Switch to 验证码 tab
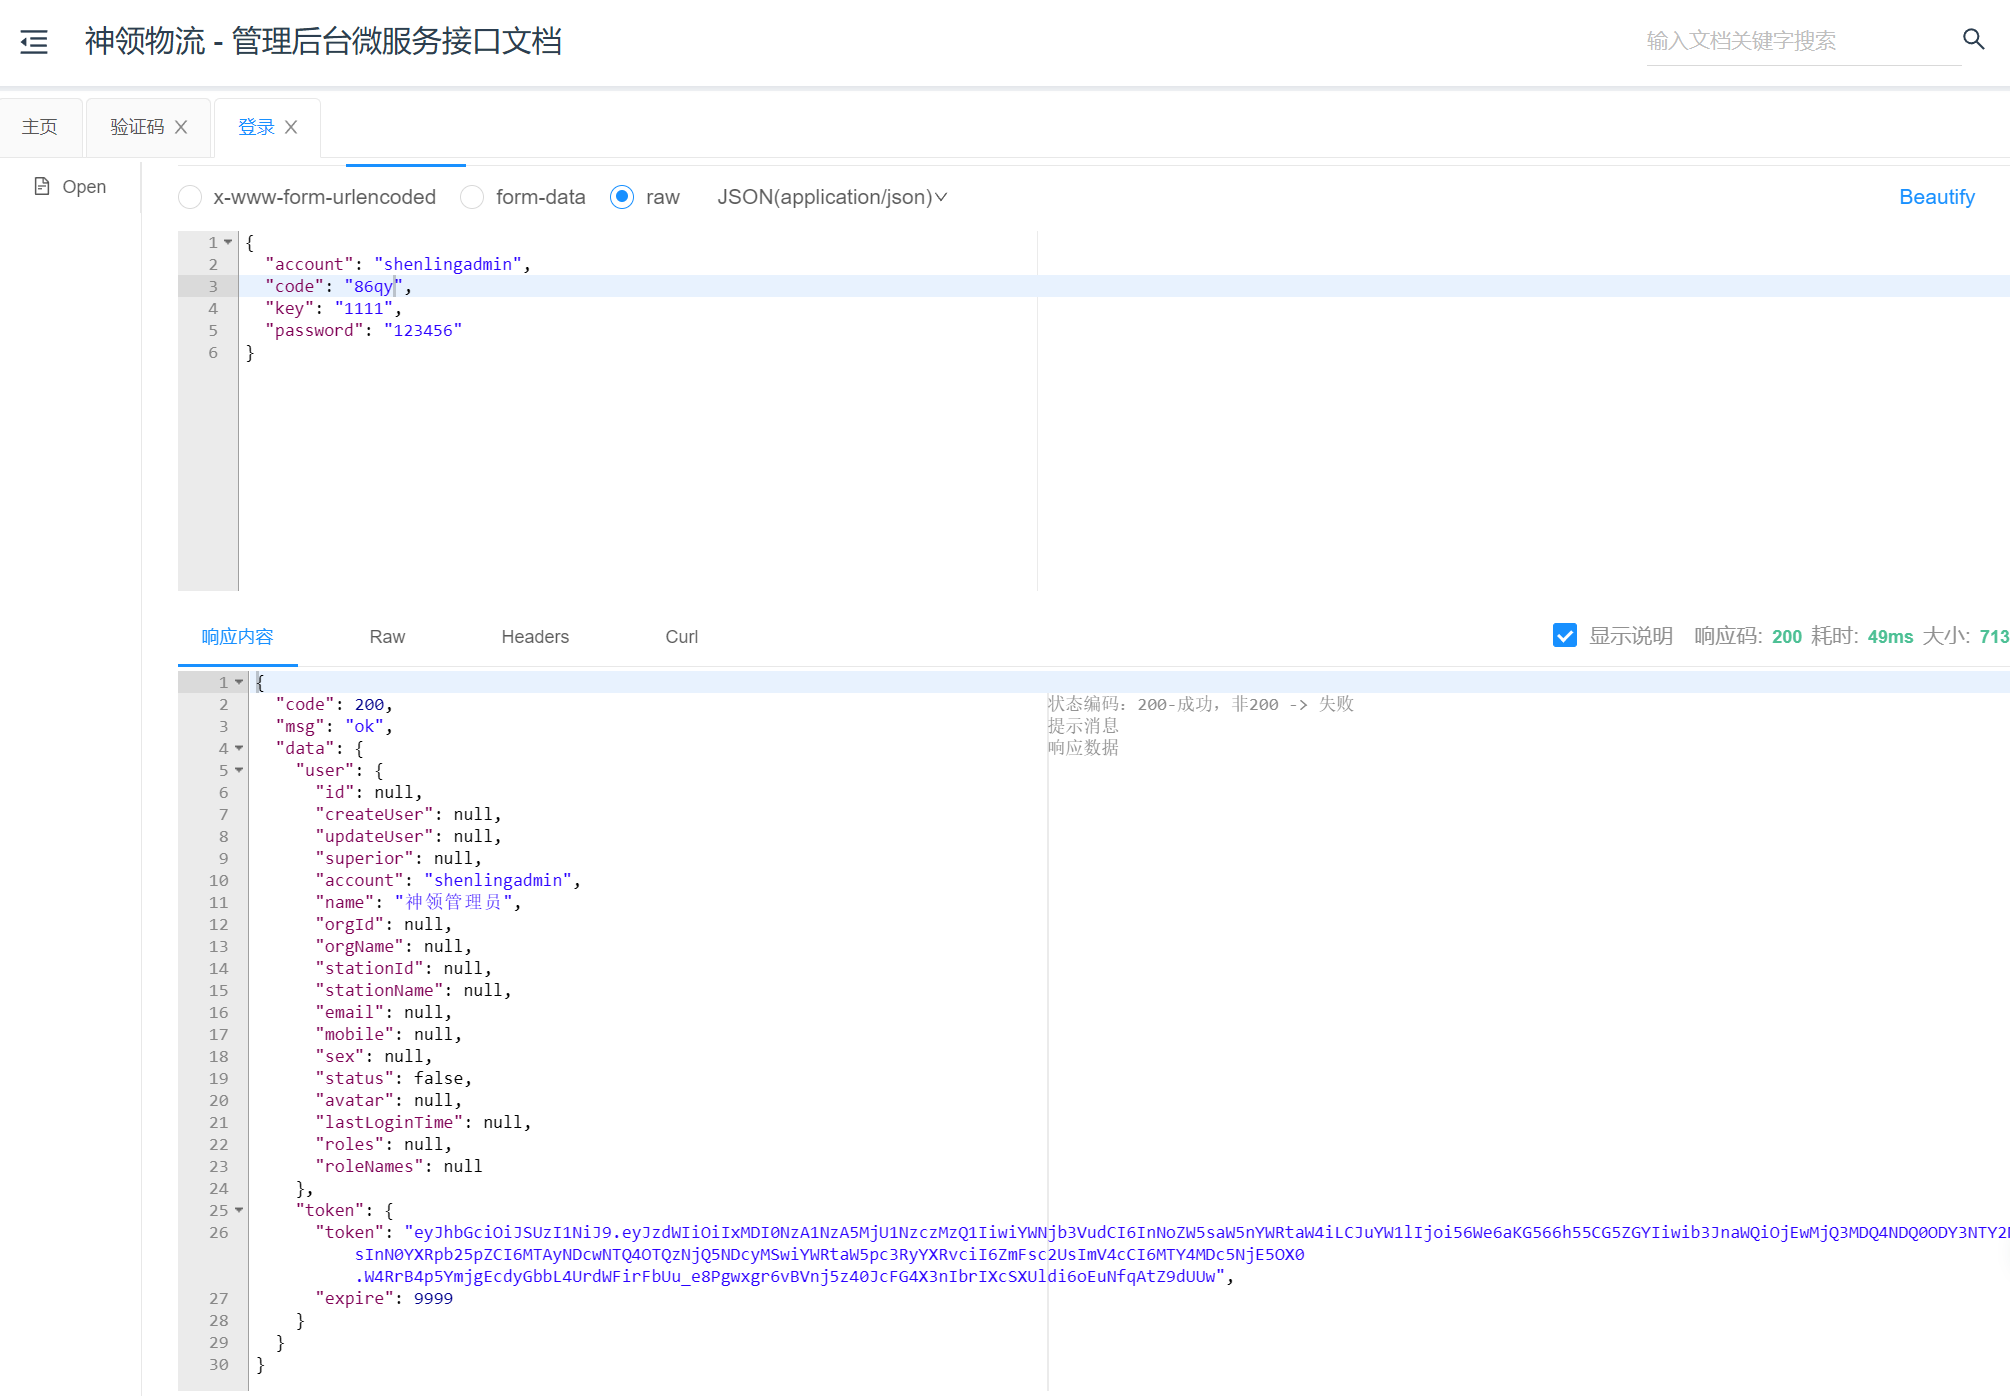The image size is (2010, 1396). [137, 127]
